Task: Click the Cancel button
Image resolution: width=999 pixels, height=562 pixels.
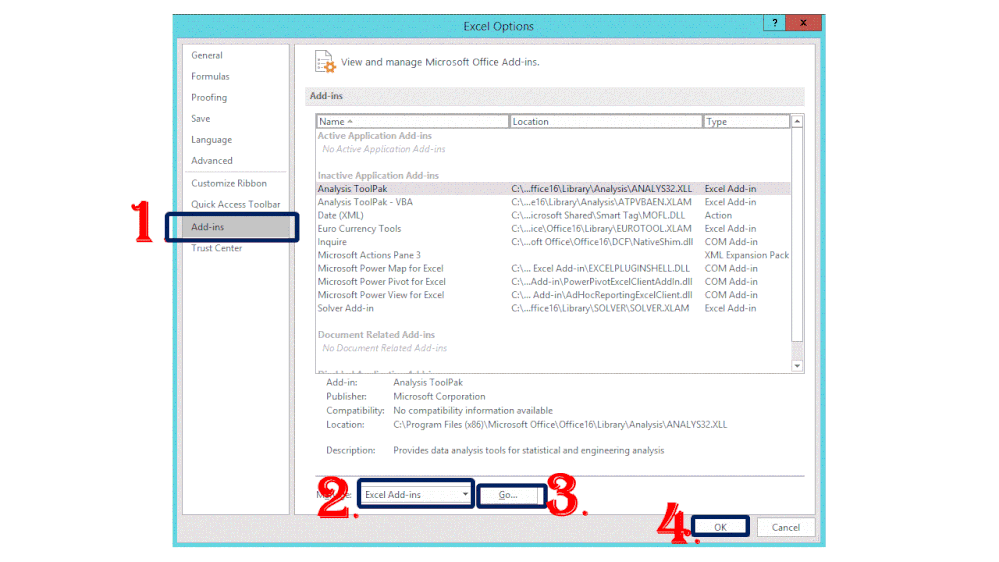Action: [x=786, y=527]
